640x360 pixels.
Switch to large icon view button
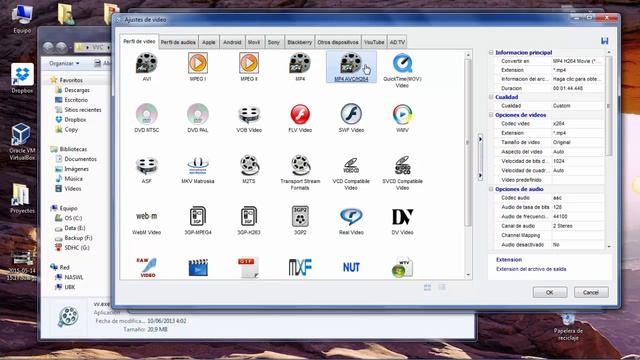pyautogui.click(x=427, y=287)
